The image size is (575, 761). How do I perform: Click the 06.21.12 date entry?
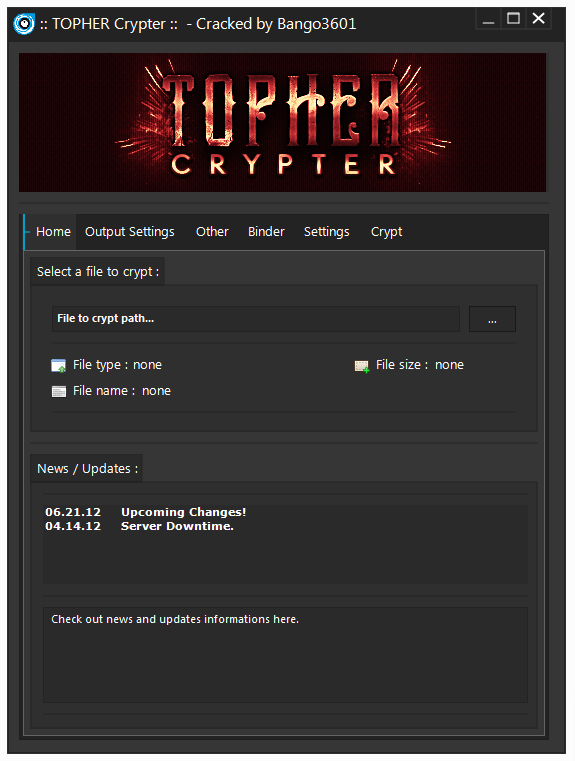pos(73,512)
